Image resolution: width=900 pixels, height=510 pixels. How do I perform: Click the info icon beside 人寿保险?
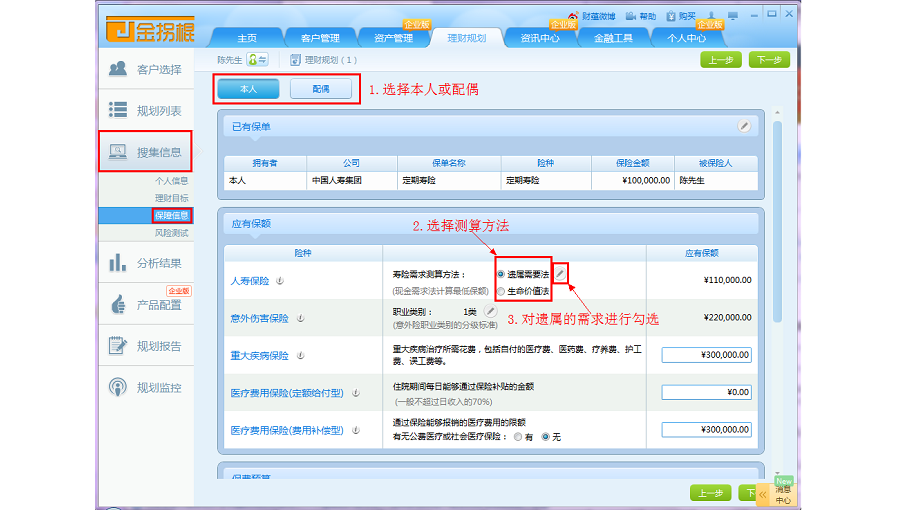[x=280, y=280]
